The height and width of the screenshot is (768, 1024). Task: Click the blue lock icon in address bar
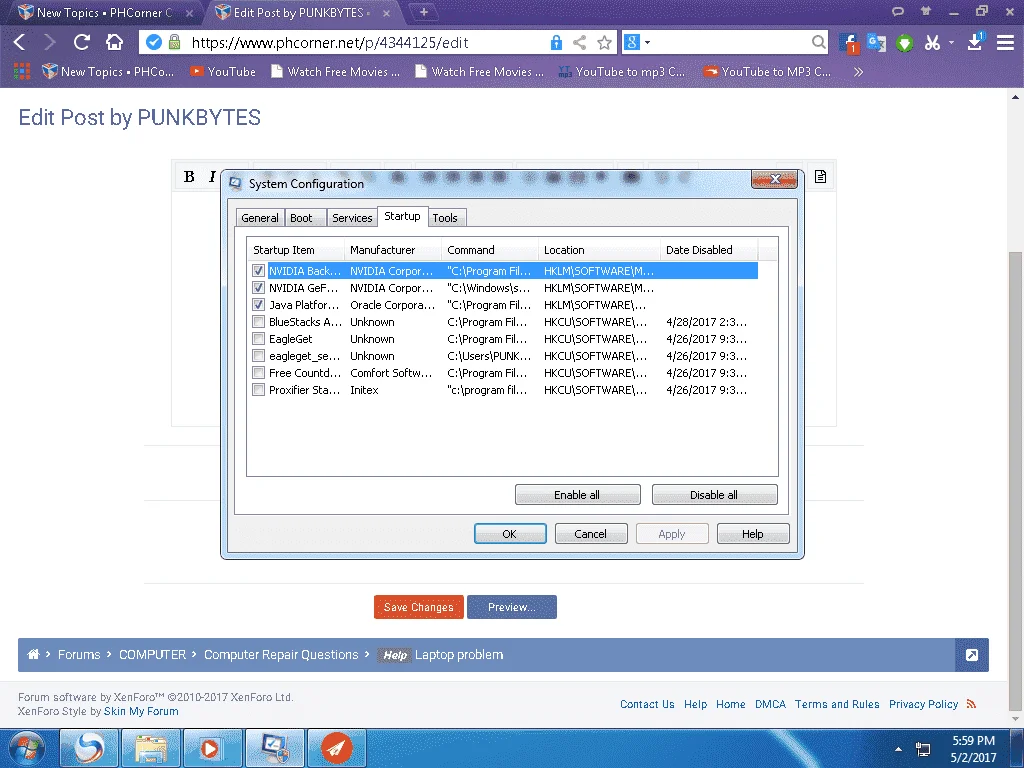[556, 42]
